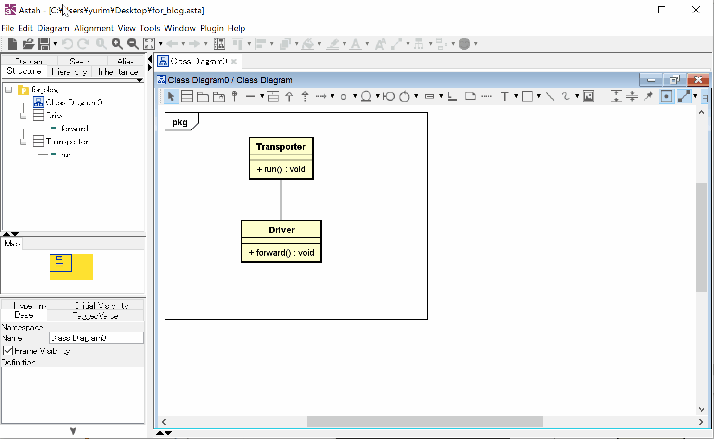Select the Text tool in diagram toolbar

click(x=504, y=96)
